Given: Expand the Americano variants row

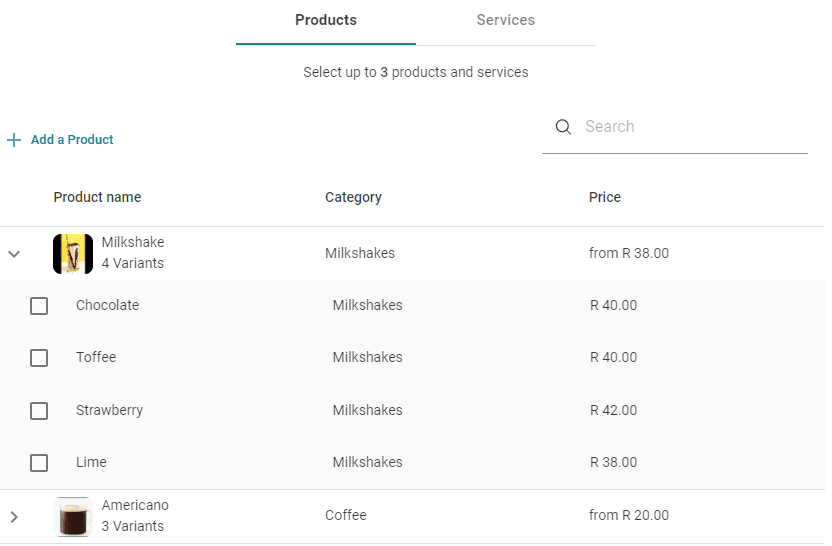Looking at the screenshot, I should point(14,516).
